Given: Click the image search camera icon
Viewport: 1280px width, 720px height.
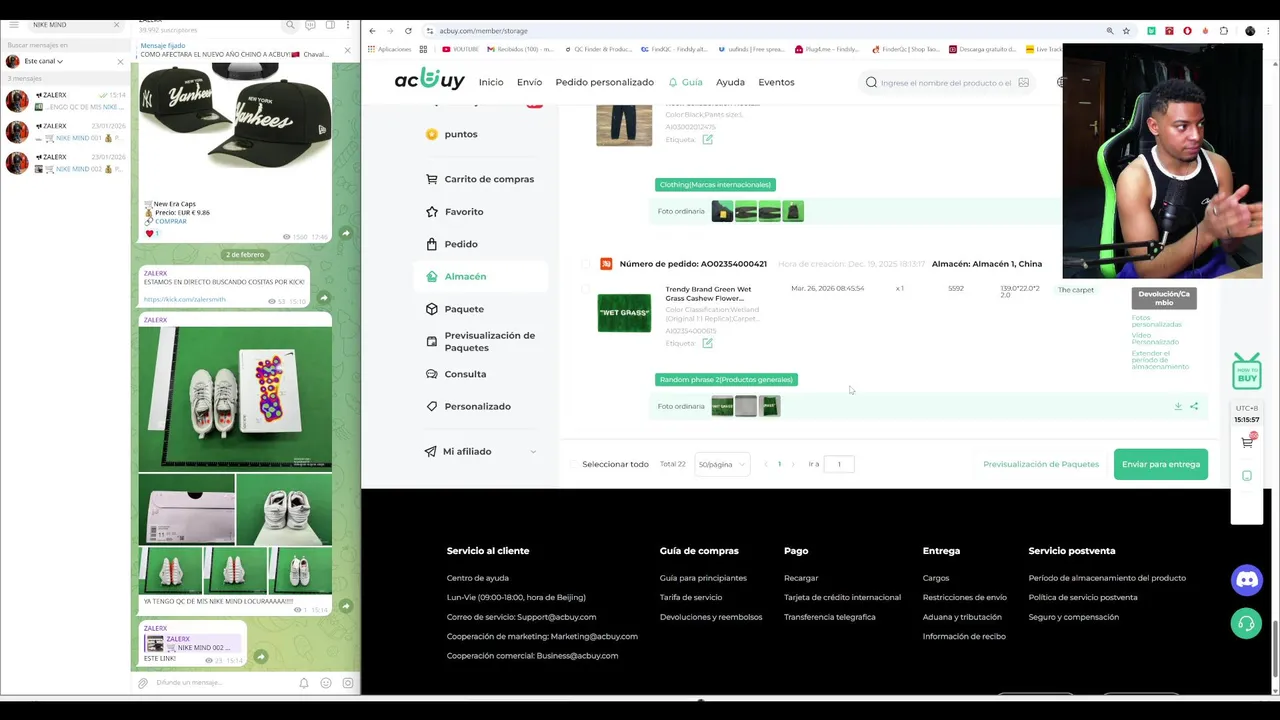Looking at the screenshot, I should click(1023, 83).
